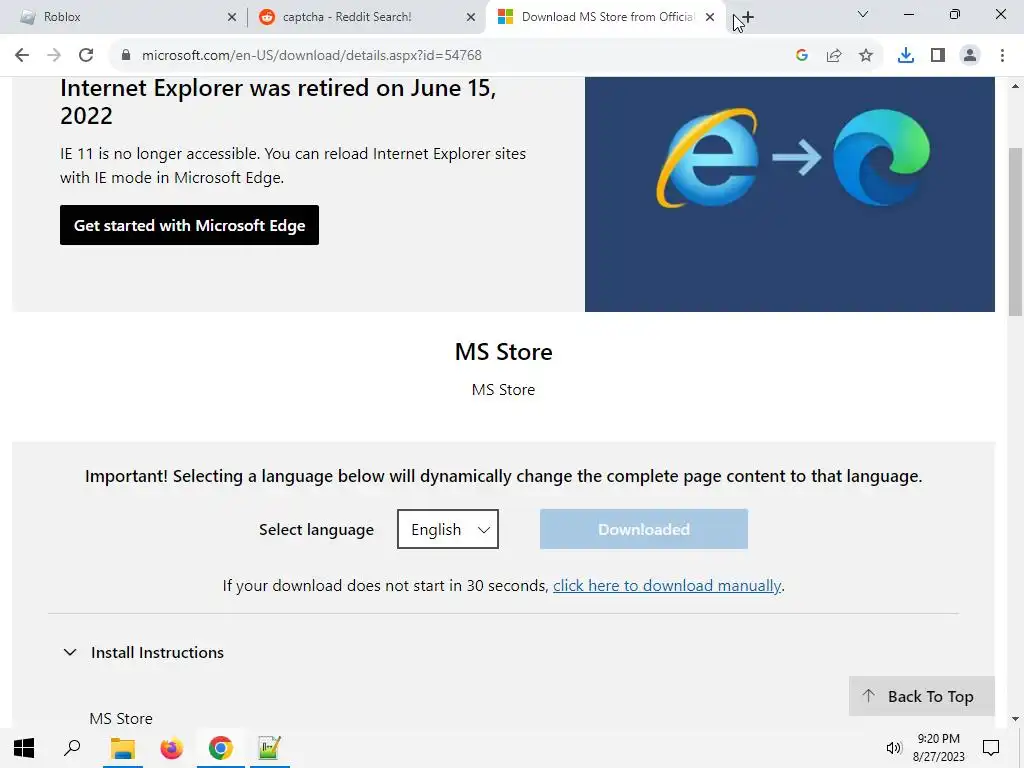Screen dimensions: 1024x768
Task: Click the Downloaded button
Action: [x=644, y=529]
